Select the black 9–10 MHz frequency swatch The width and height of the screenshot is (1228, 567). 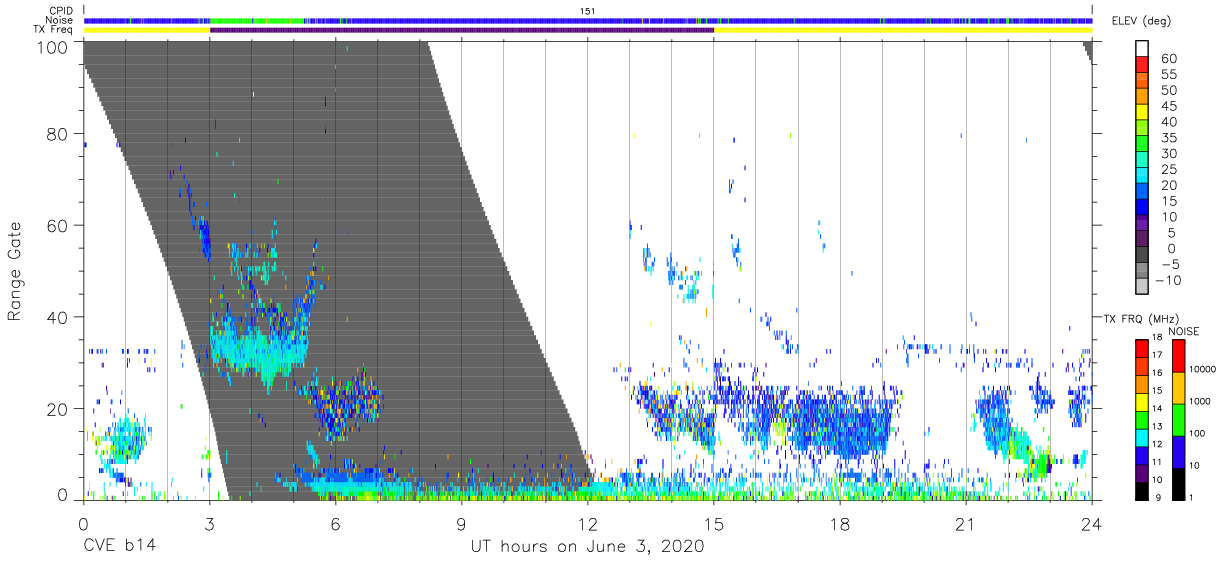(1141, 489)
